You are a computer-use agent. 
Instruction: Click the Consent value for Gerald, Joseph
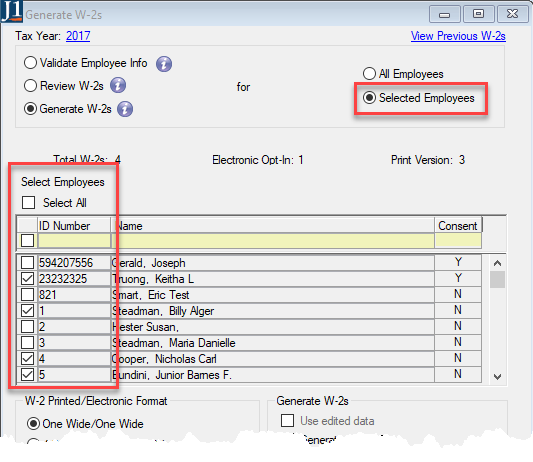(458, 262)
